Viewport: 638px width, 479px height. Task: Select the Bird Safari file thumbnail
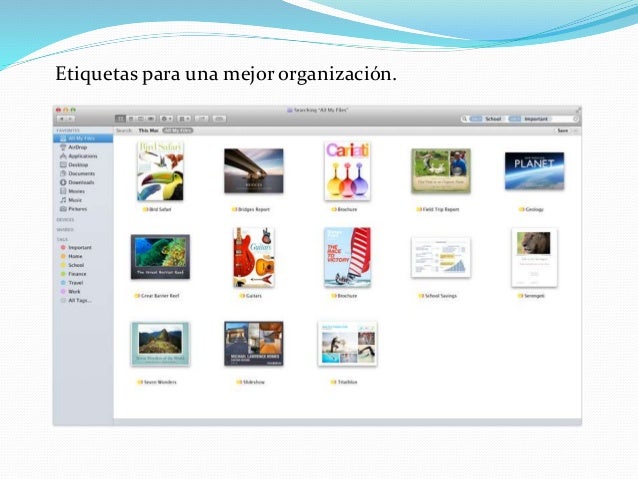coord(160,171)
